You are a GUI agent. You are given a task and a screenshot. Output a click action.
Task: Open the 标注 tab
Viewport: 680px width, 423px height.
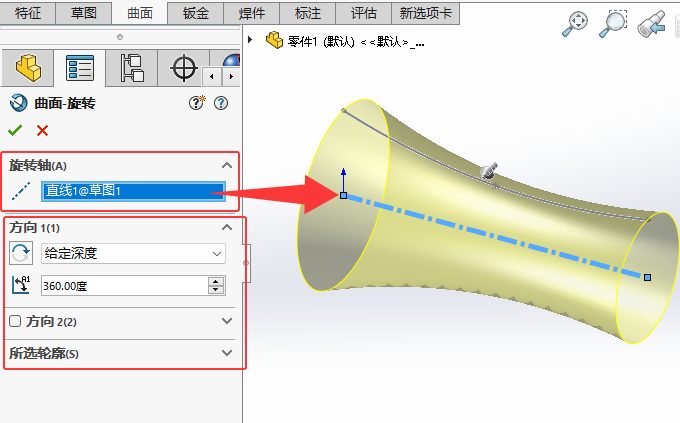307,13
